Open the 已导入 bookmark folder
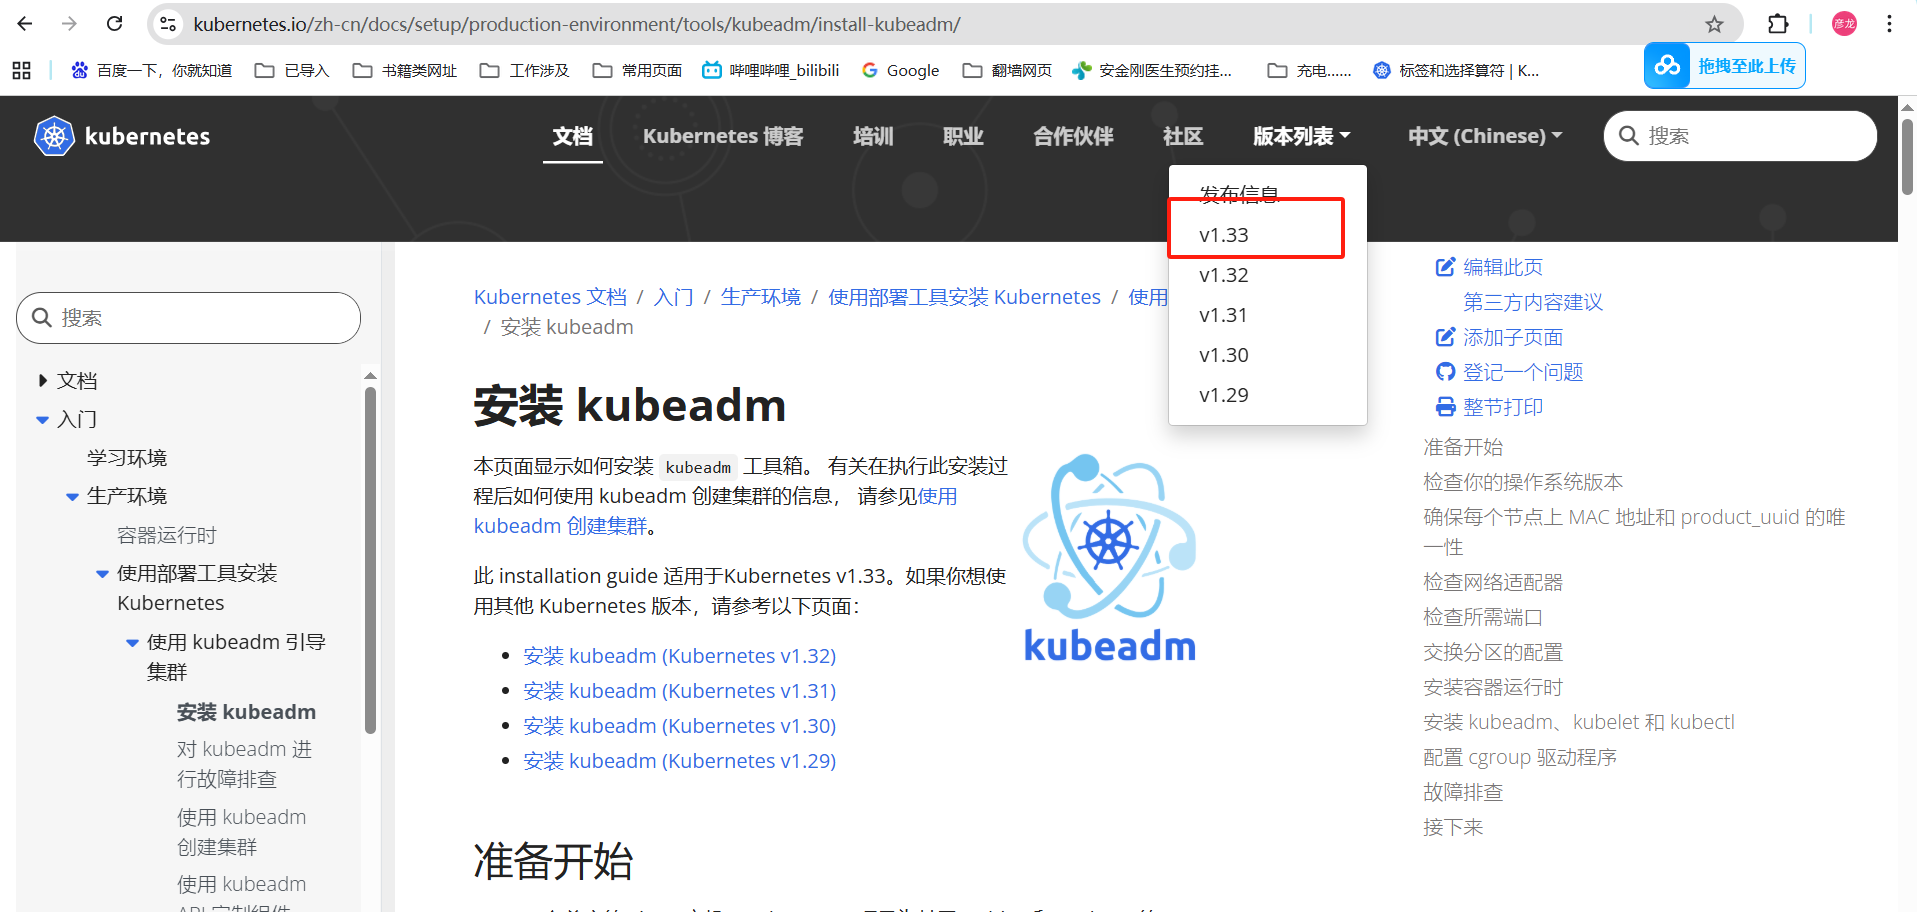The width and height of the screenshot is (1917, 912). 292,70
